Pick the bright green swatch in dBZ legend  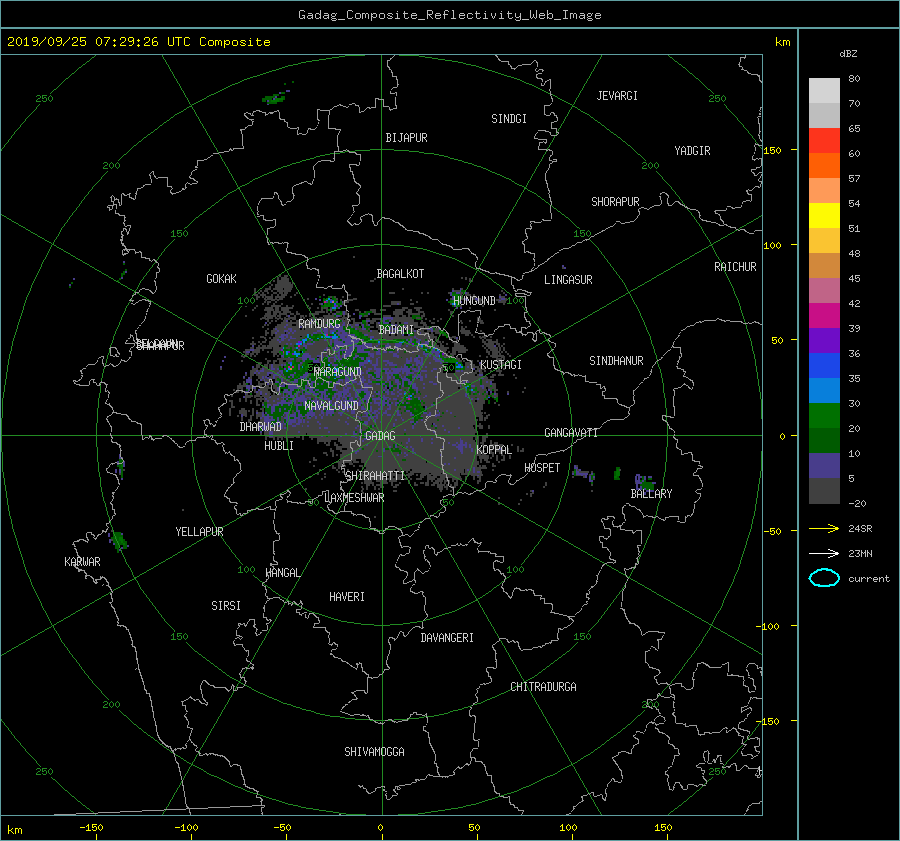pos(824,415)
